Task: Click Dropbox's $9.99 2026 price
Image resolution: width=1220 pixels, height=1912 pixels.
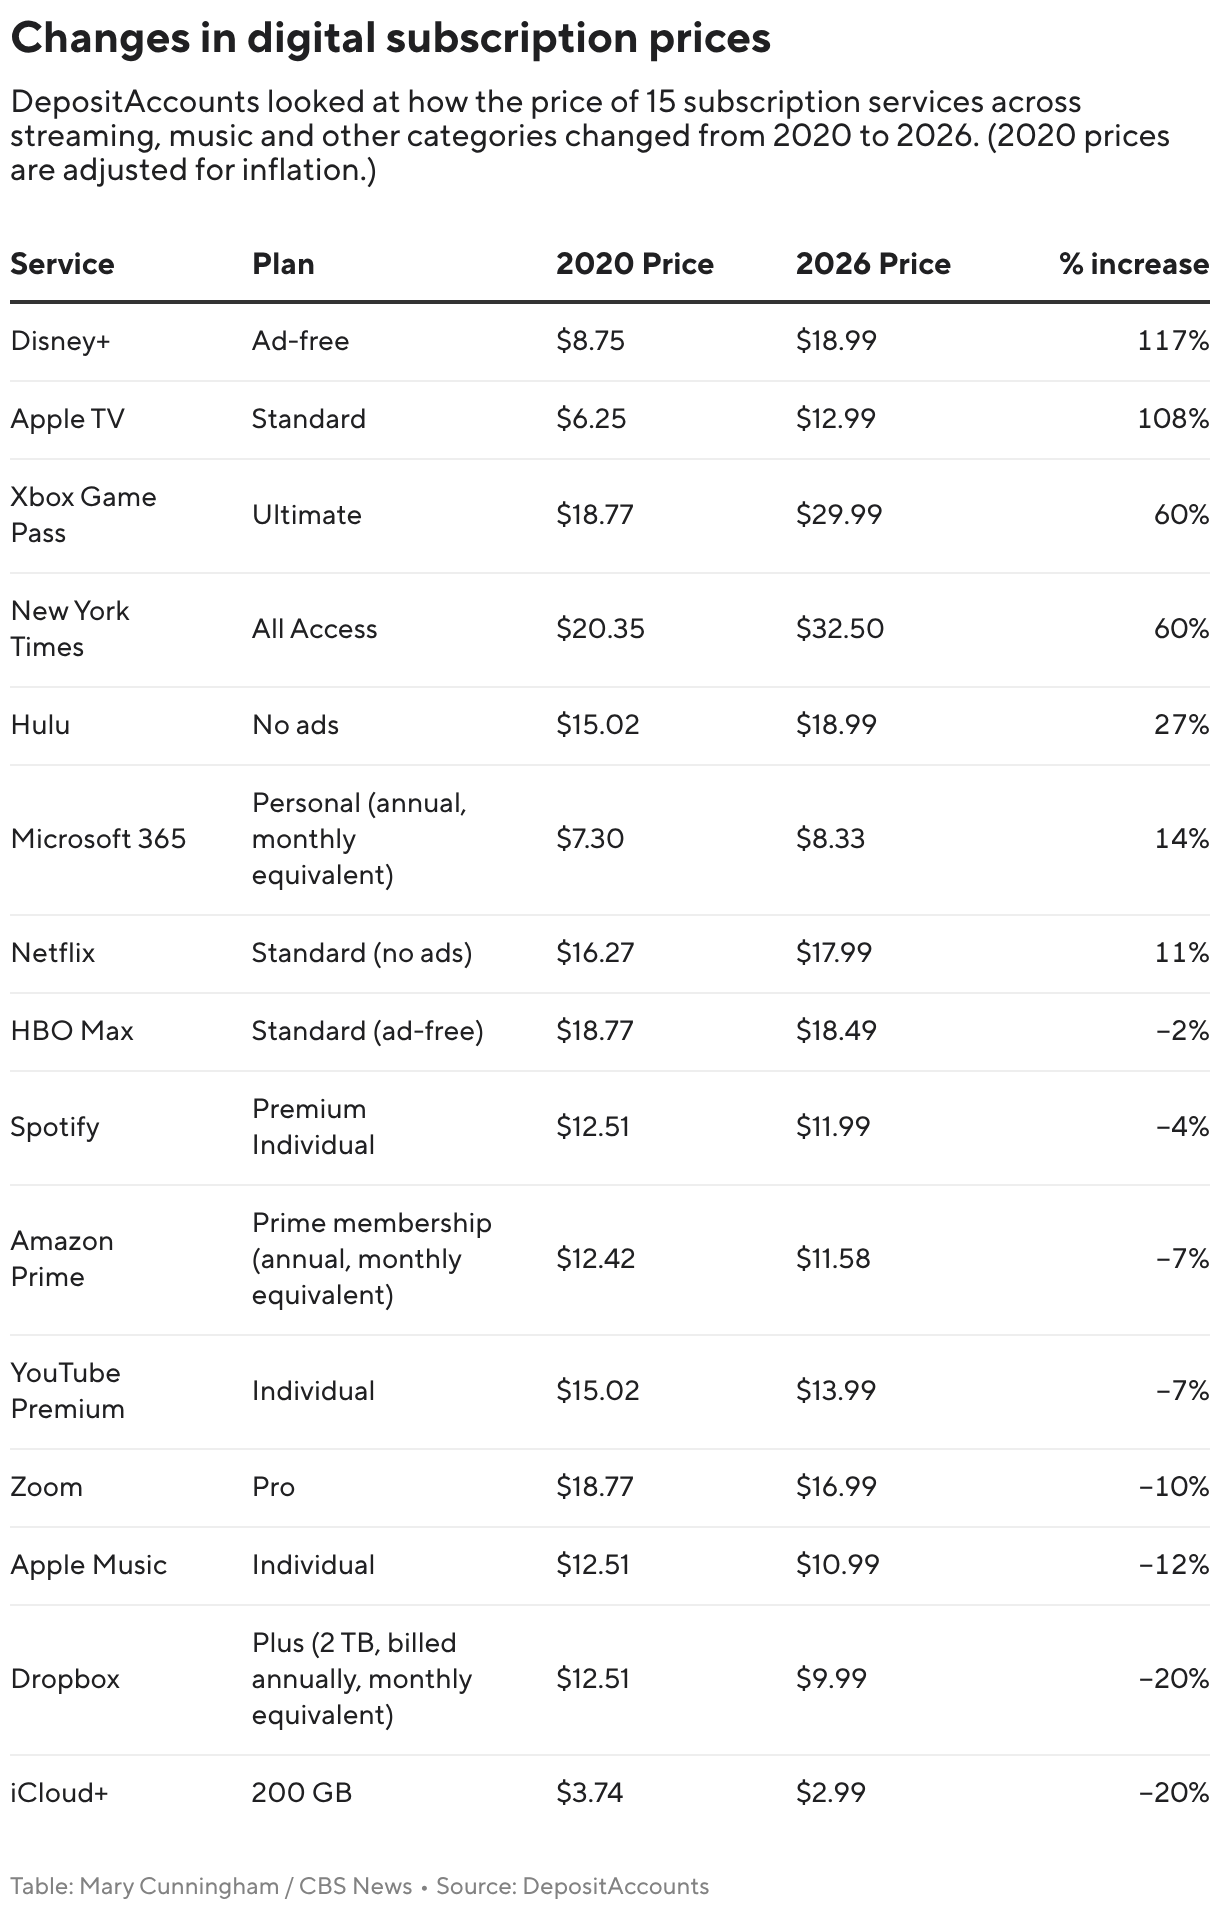Action: pos(831,1679)
